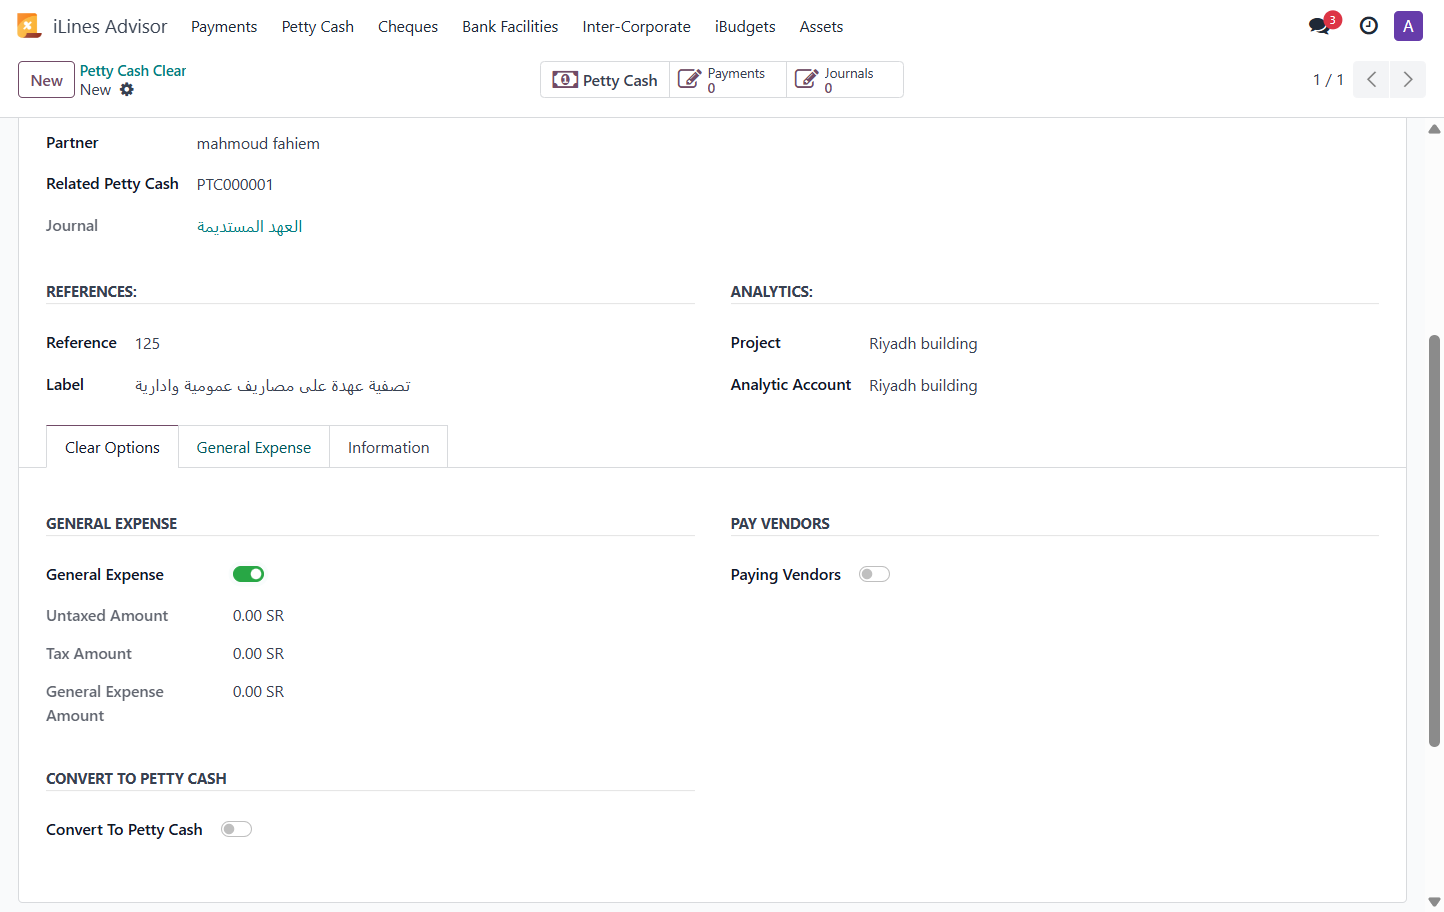This screenshot has width=1444, height=912.
Task: Switch to the Clear Options tab
Action: click(112, 447)
